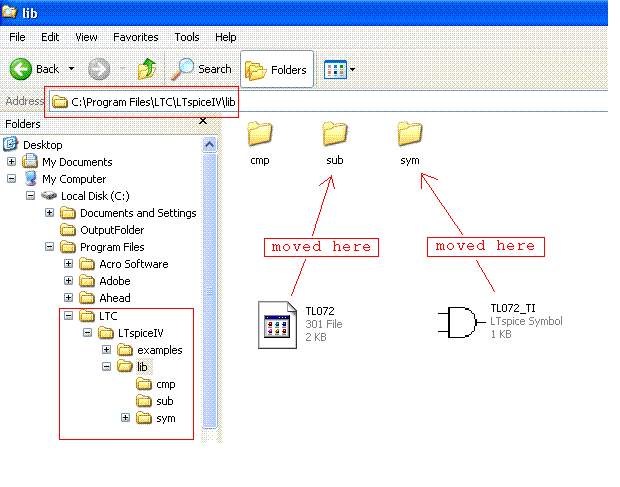The image size is (620, 487).
Task: Select Program Files in folder tree
Action: coord(112,247)
